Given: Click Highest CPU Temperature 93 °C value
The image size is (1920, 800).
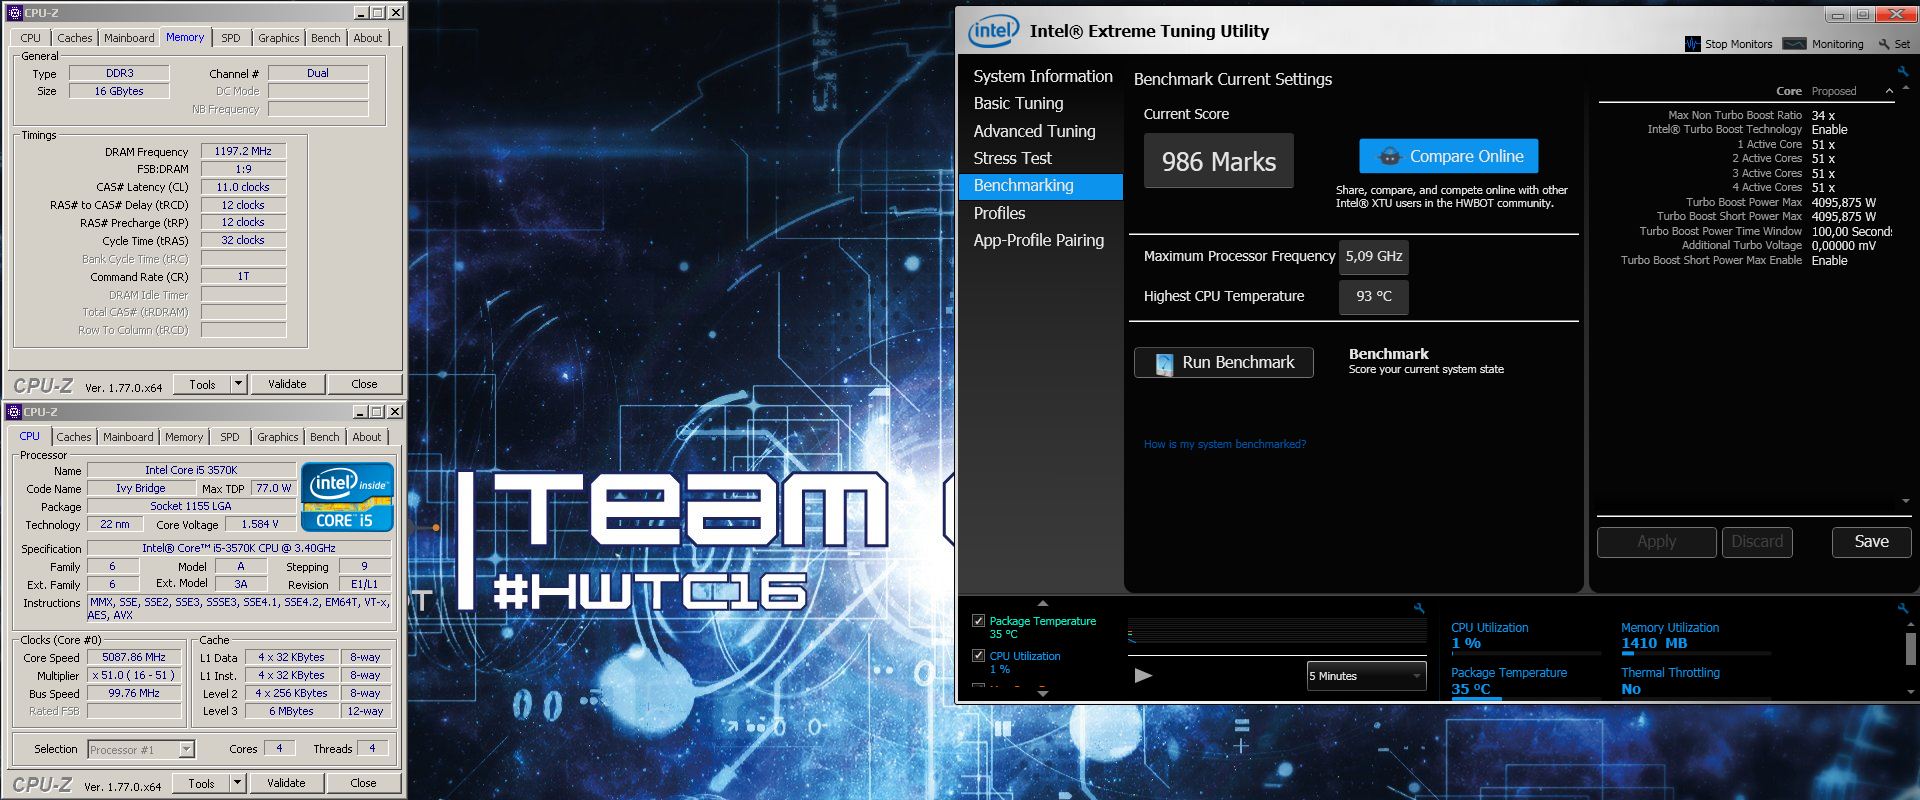Looking at the screenshot, I should [1373, 296].
